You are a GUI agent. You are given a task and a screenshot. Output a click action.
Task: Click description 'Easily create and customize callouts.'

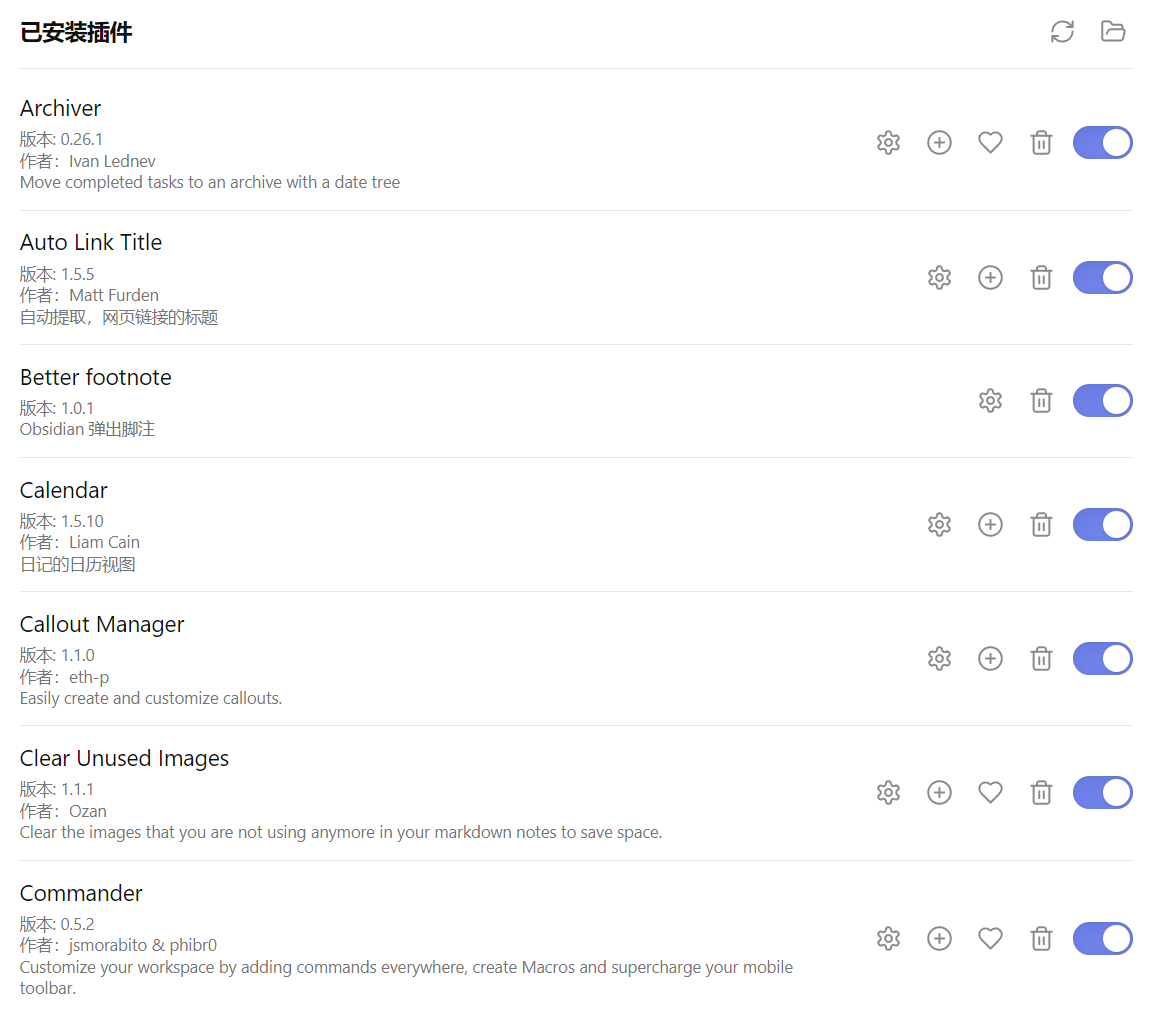pos(151,698)
